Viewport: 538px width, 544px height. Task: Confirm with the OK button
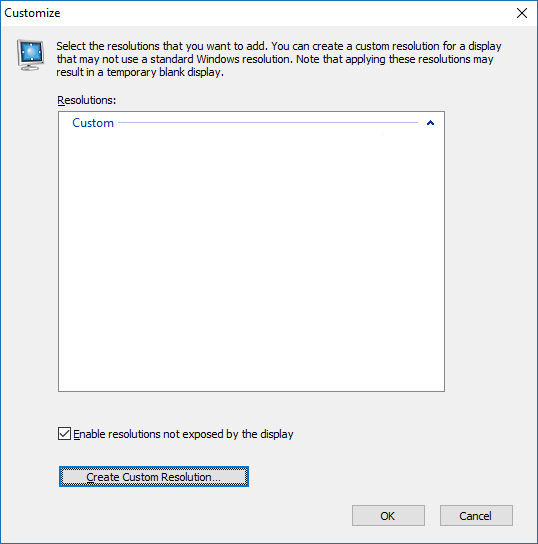[388, 516]
